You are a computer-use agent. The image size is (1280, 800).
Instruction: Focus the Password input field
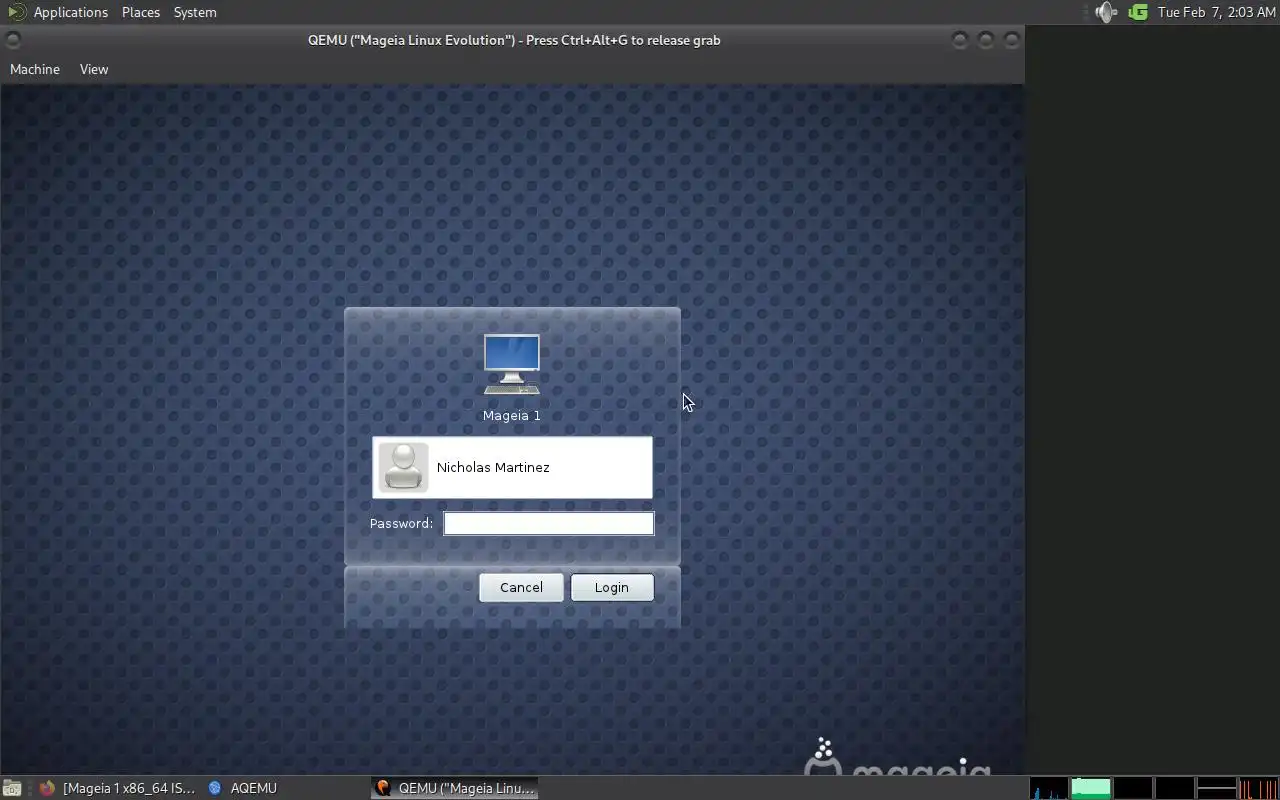point(549,523)
